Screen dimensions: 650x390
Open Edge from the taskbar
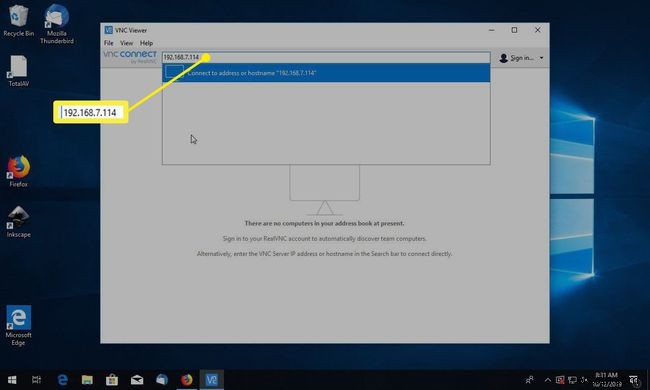[63, 380]
